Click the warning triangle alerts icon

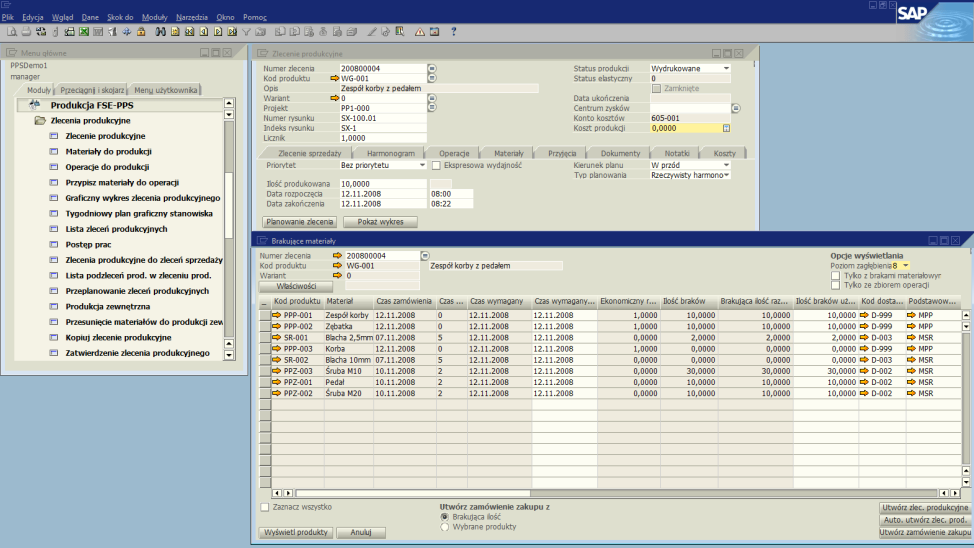[420, 32]
